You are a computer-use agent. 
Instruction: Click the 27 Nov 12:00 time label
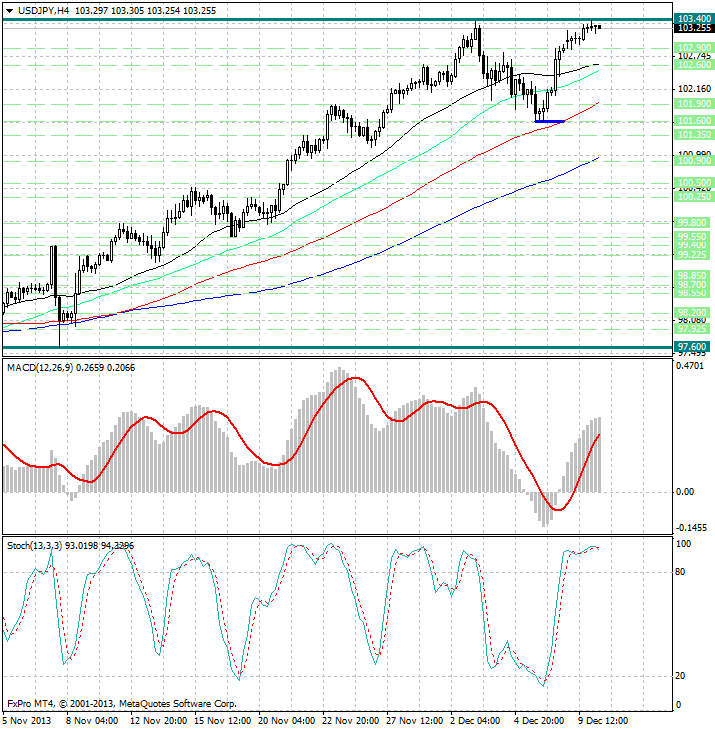coord(415,721)
